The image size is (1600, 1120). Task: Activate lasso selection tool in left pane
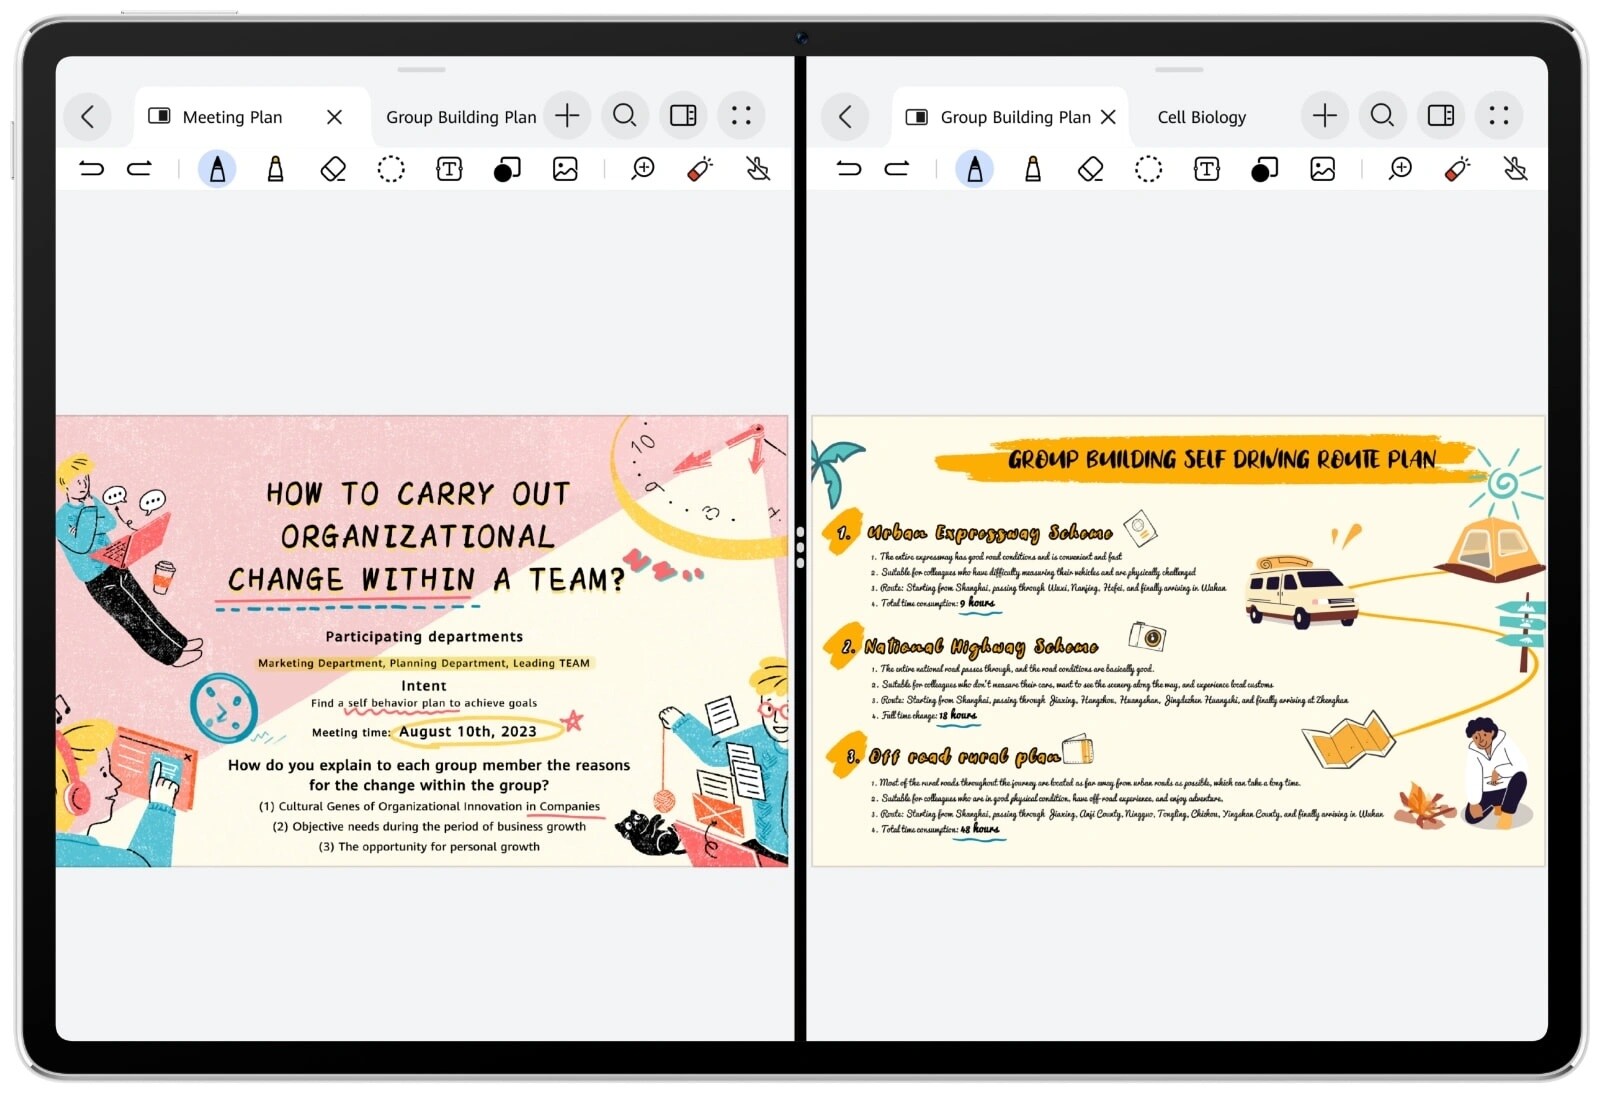[391, 170]
